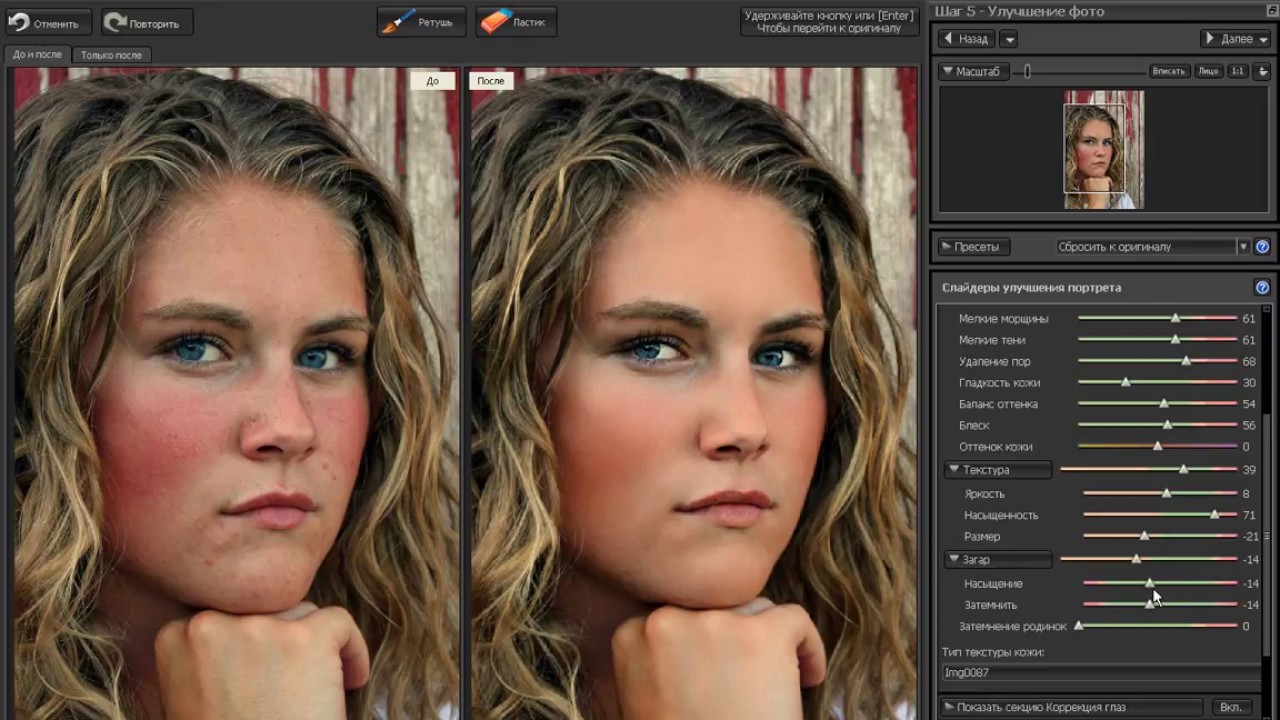Click the Img0087 skin texture field

(1100, 673)
